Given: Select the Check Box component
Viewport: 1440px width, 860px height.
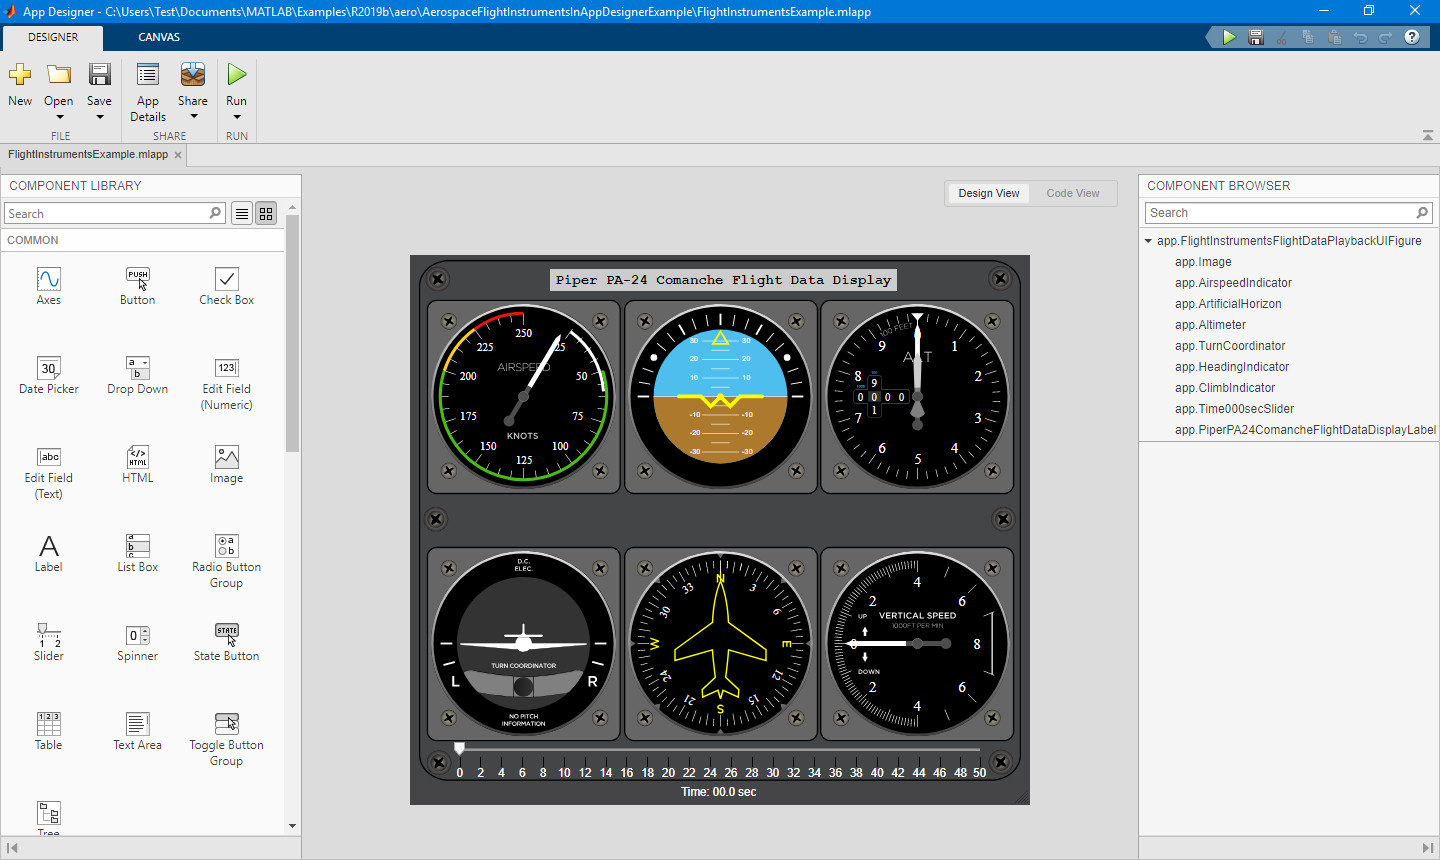Looking at the screenshot, I should coord(227,286).
